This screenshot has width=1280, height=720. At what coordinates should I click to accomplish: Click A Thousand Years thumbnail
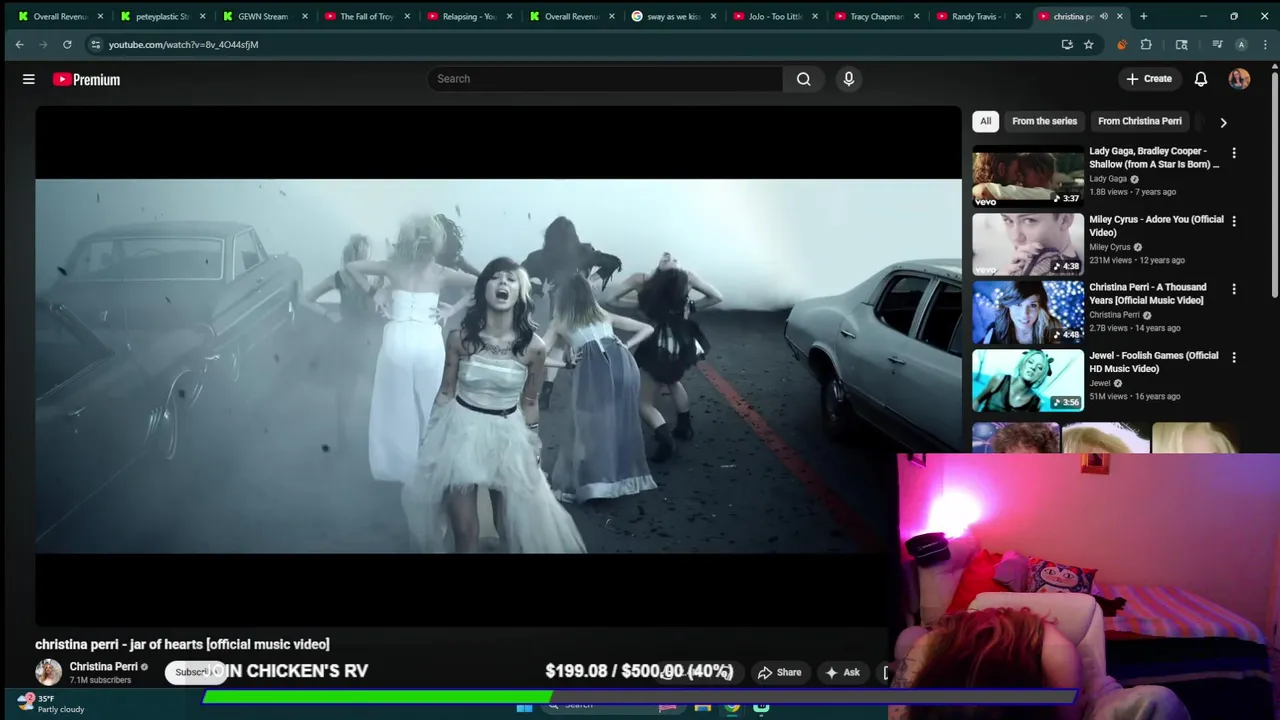(1028, 312)
